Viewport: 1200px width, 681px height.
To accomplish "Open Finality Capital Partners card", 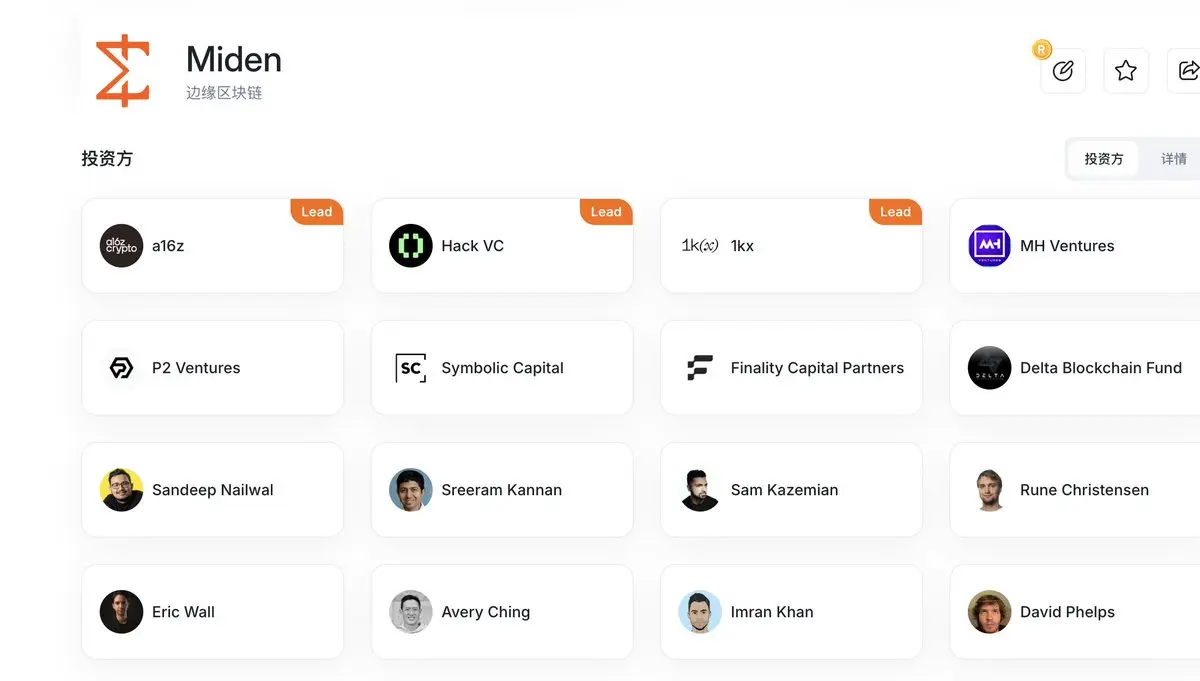I will pyautogui.click(x=790, y=368).
